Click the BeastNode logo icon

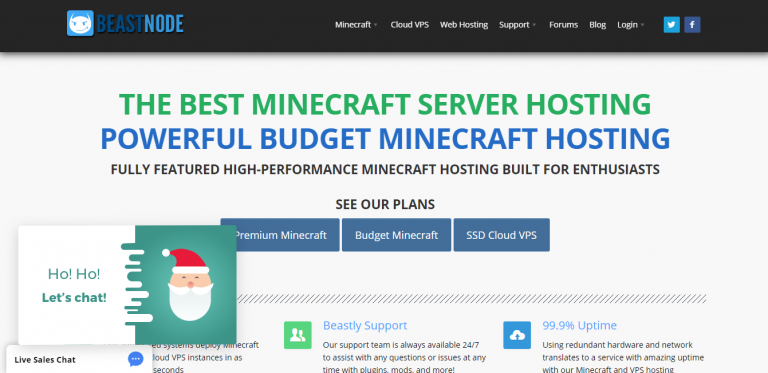pyautogui.click(x=80, y=23)
